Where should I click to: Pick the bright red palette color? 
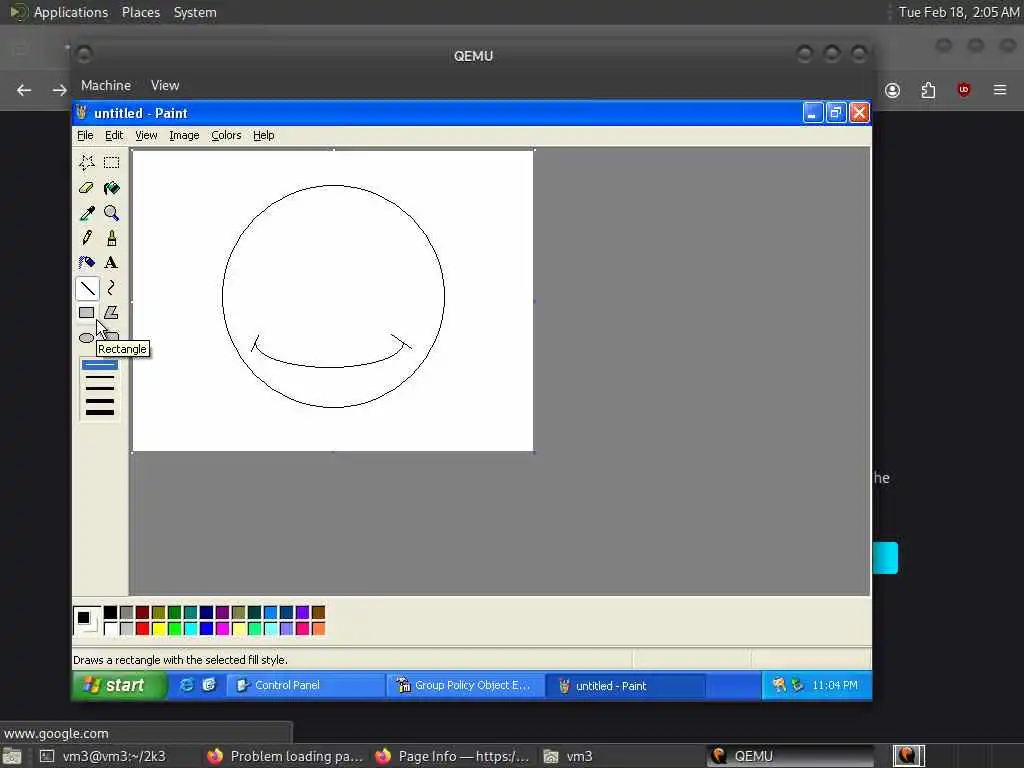pyautogui.click(x=142, y=628)
